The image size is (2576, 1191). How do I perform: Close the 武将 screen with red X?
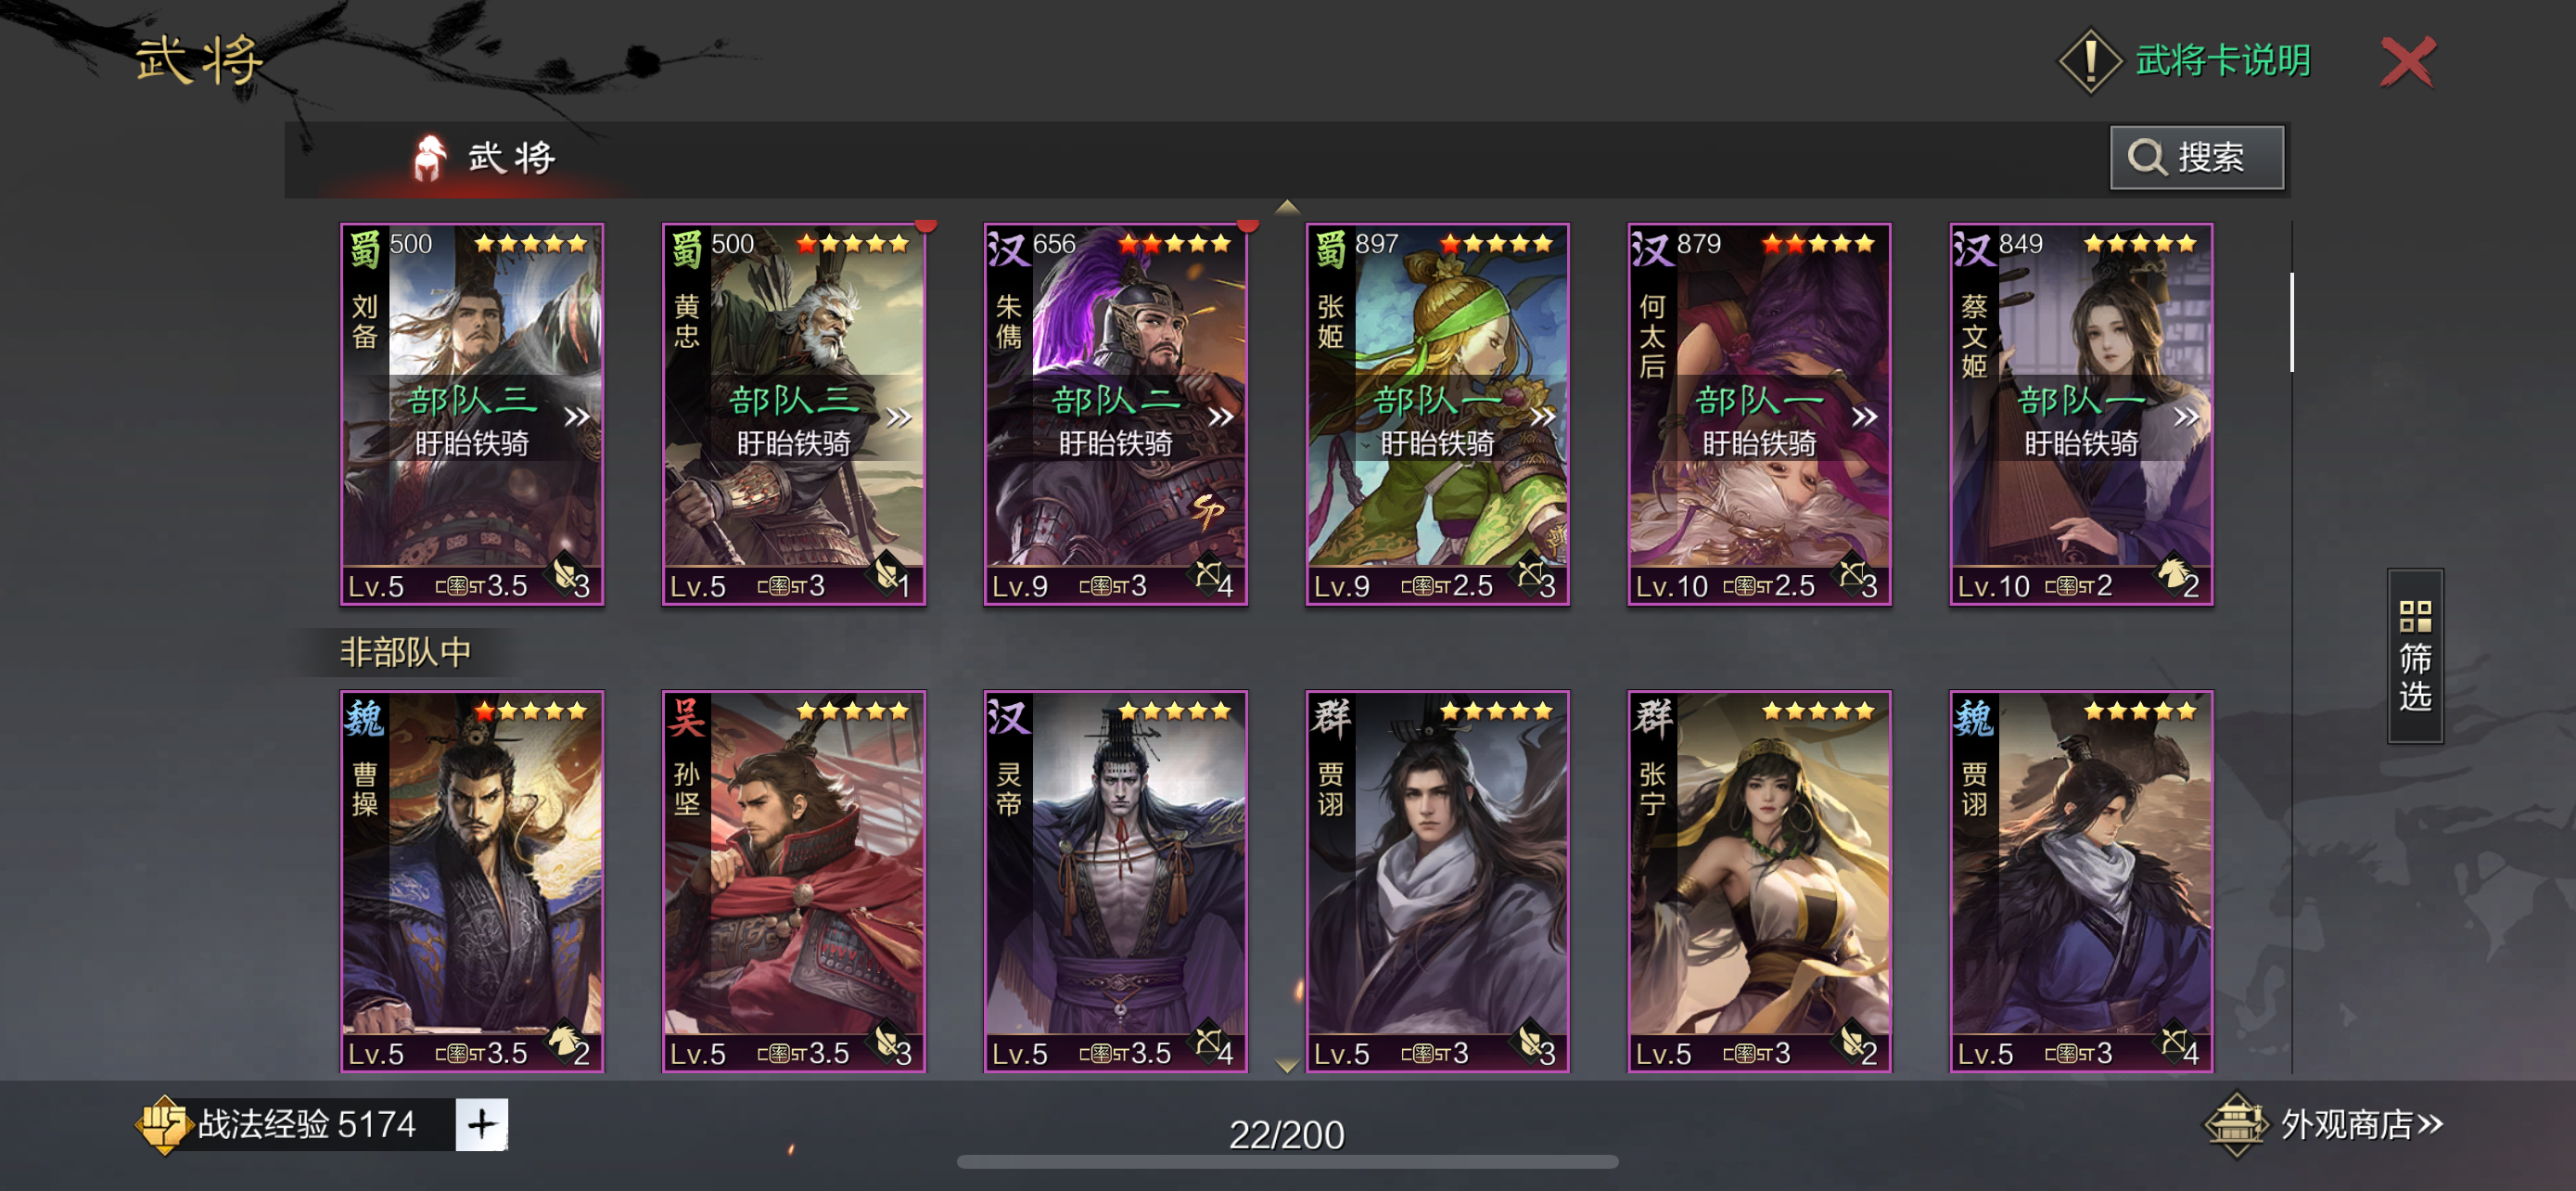[x=2407, y=62]
